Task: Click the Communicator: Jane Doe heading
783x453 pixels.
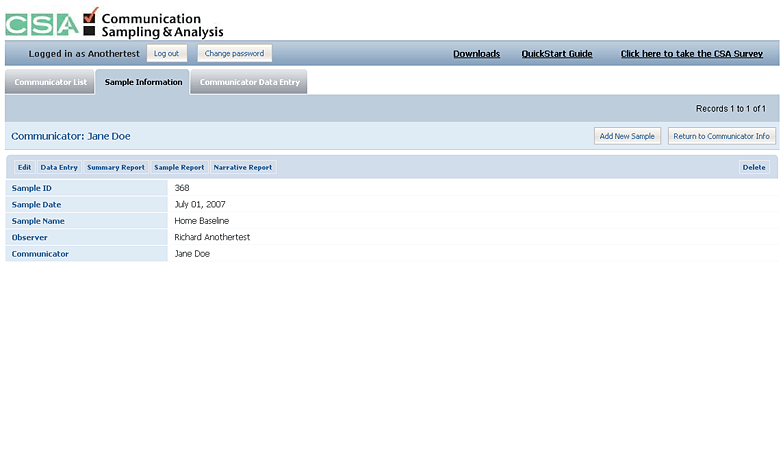Action: pyautogui.click(x=71, y=136)
